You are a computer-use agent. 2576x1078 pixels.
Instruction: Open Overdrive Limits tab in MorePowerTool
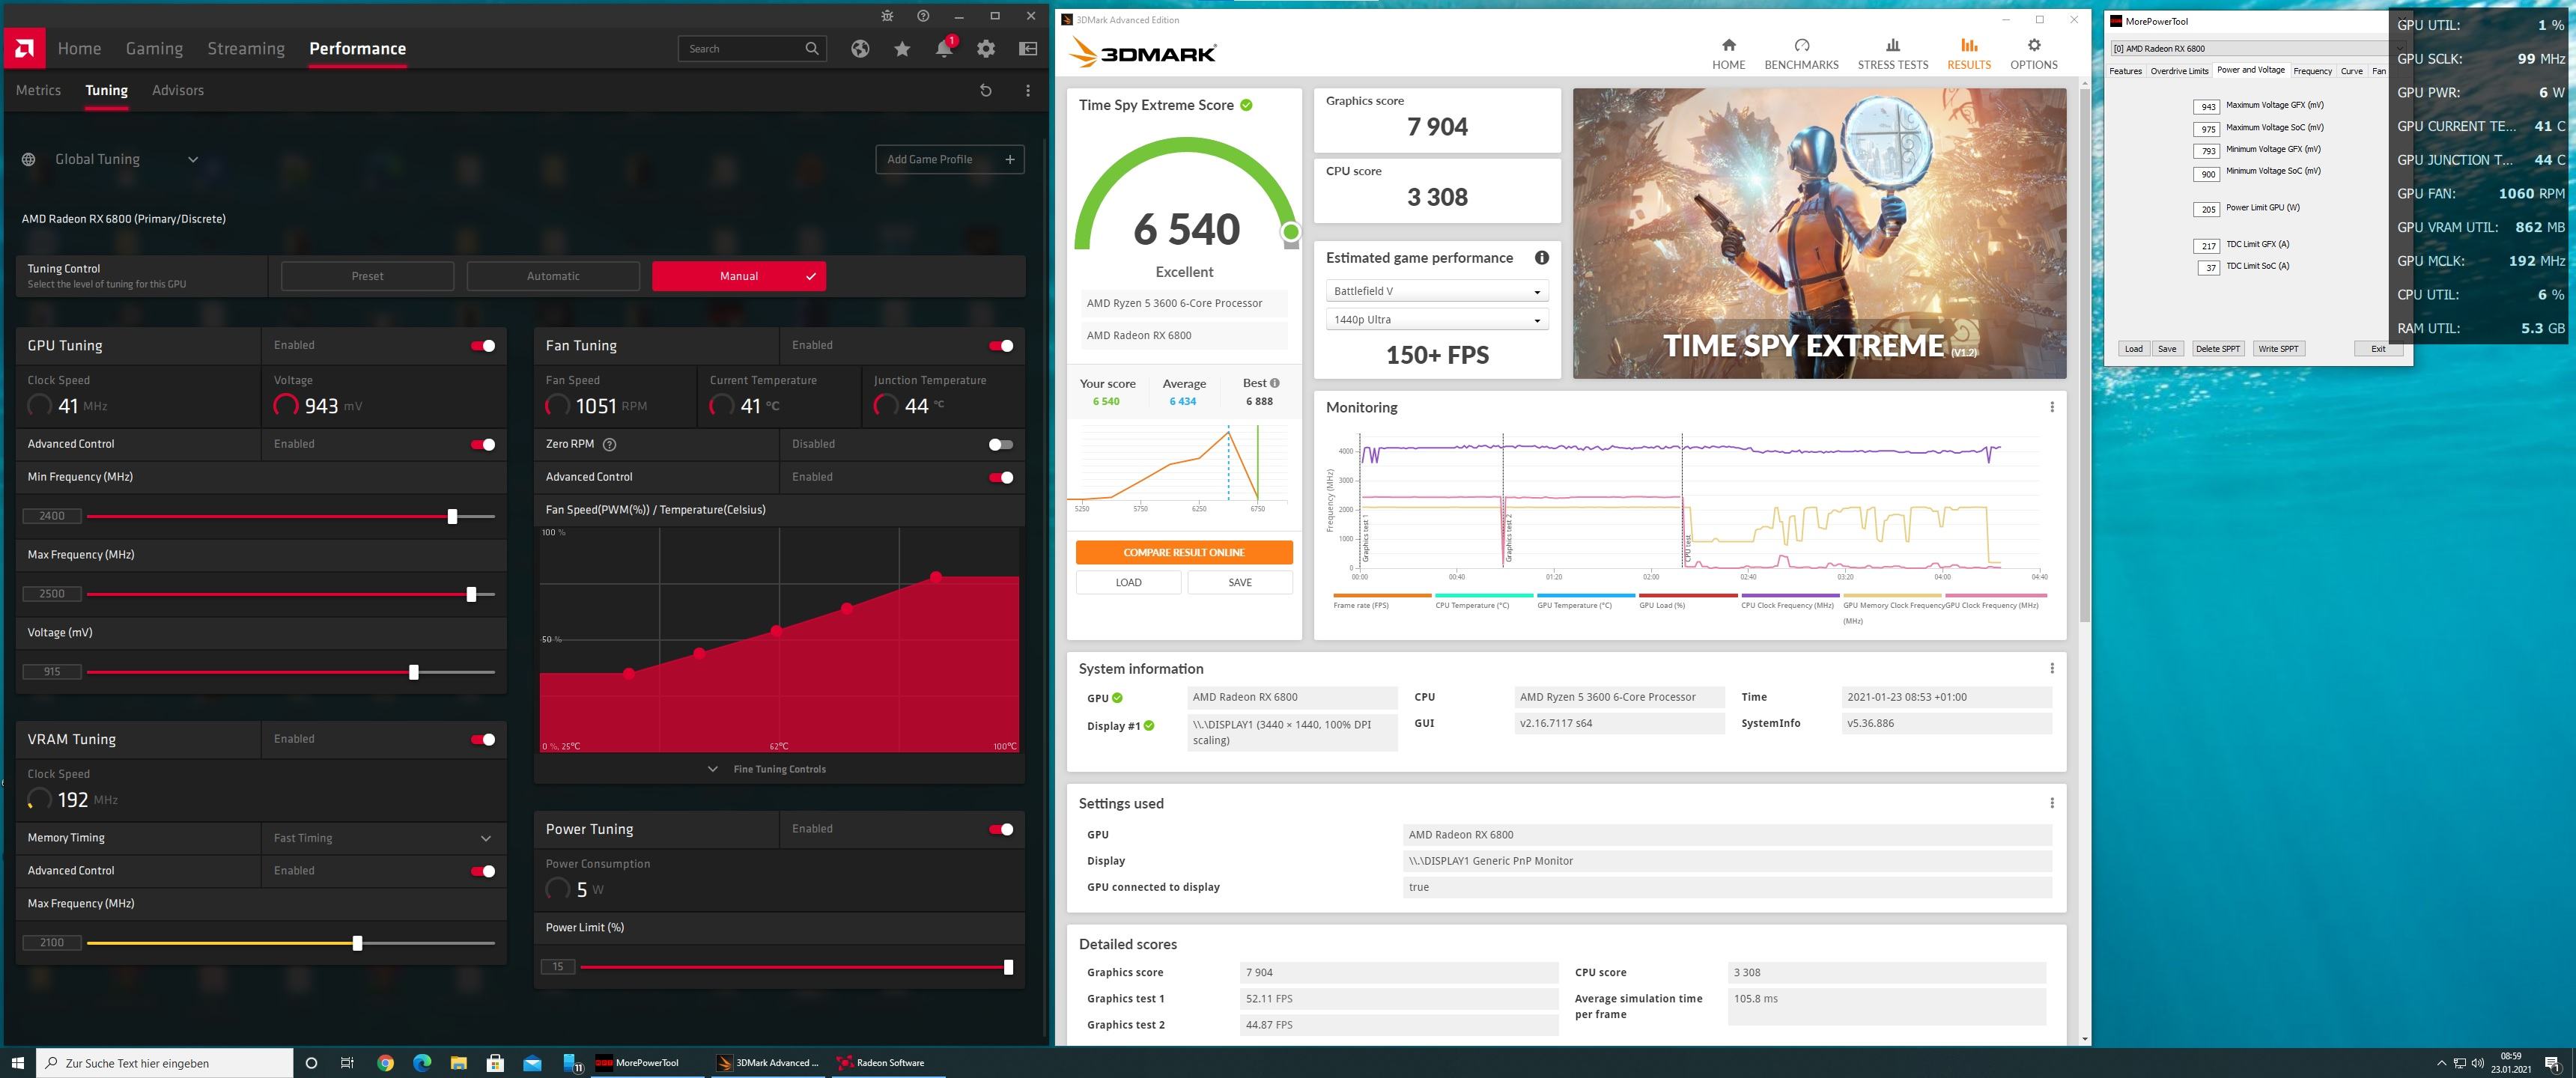coord(2179,71)
